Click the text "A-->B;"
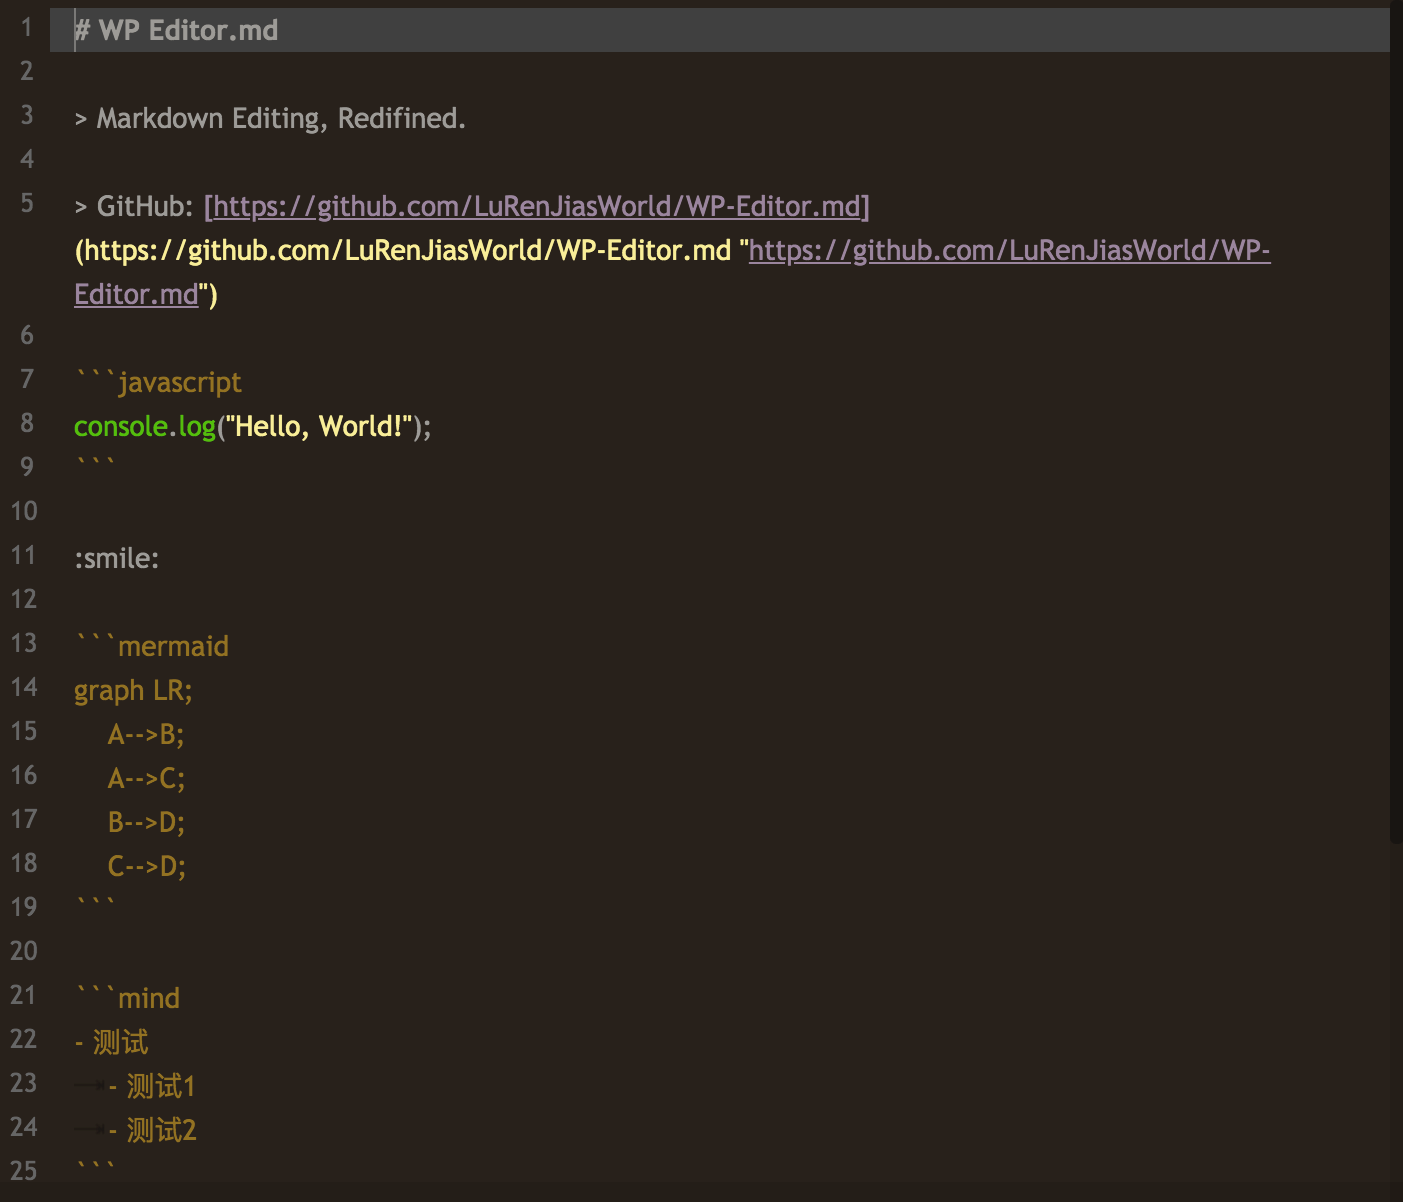The height and width of the screenshot is (1202, 1403). (x=146, y=735)
